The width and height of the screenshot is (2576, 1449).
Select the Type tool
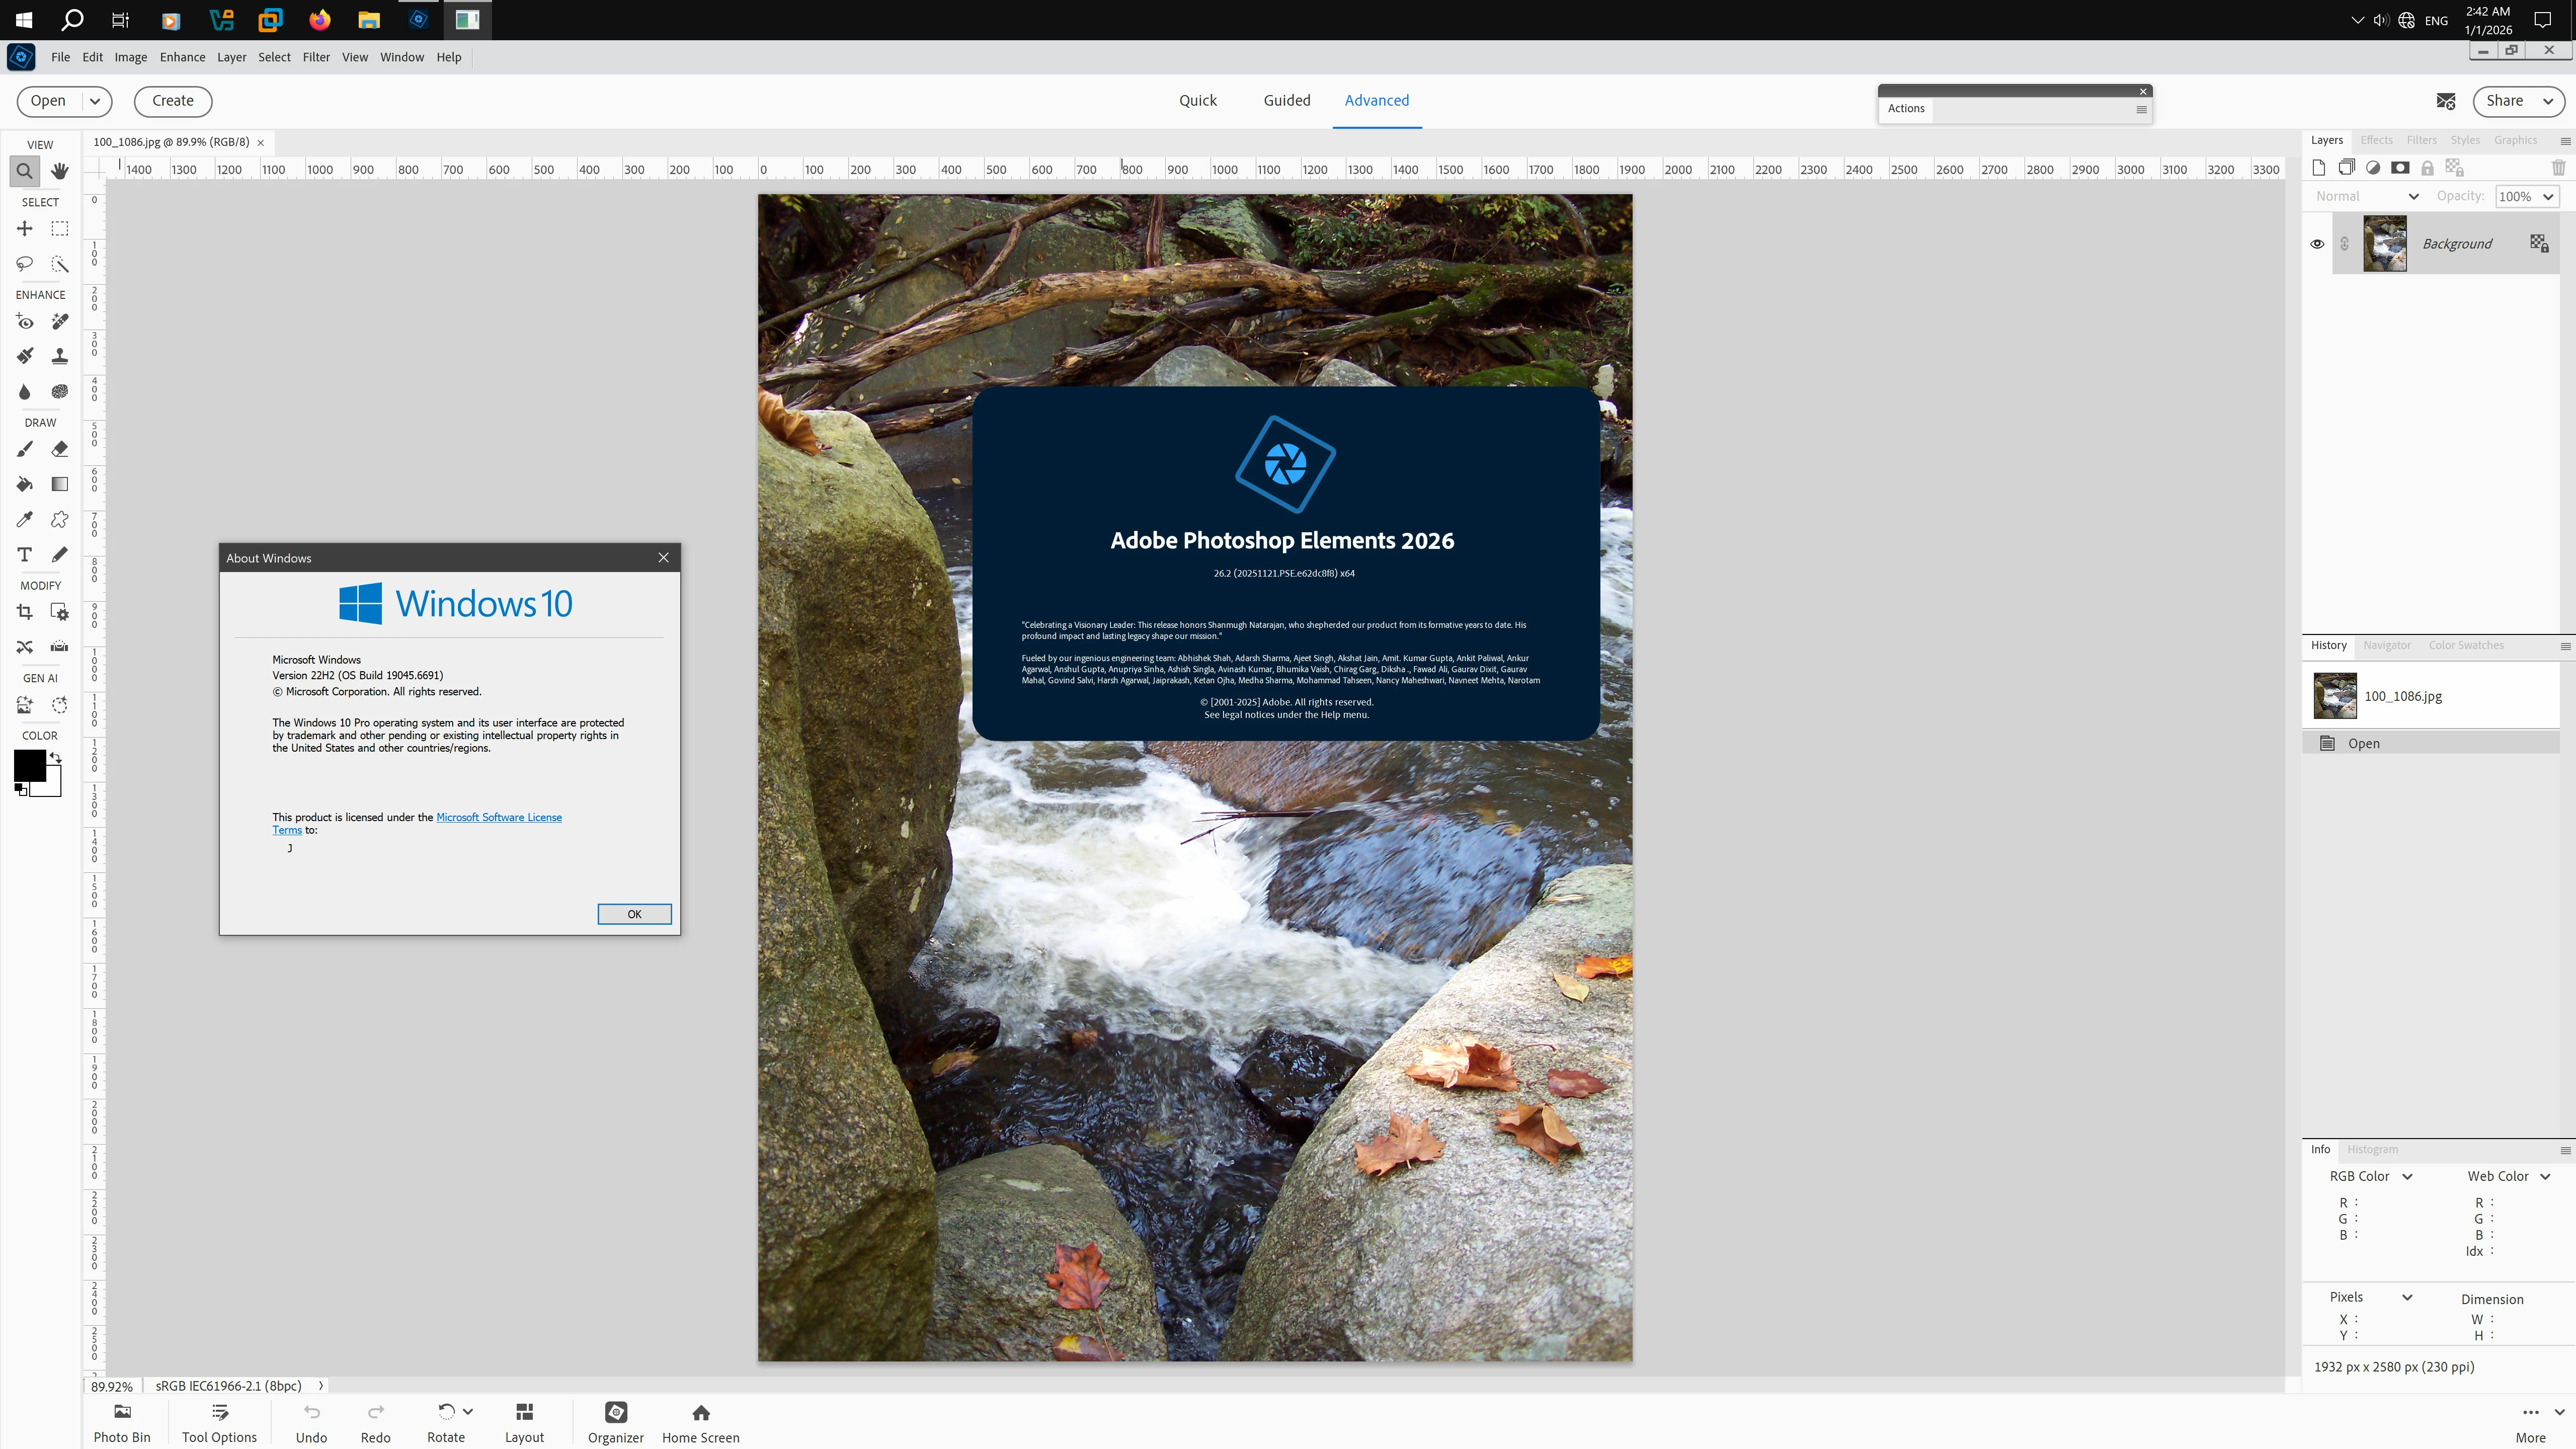pyautogui.click(x=25, y=554)
